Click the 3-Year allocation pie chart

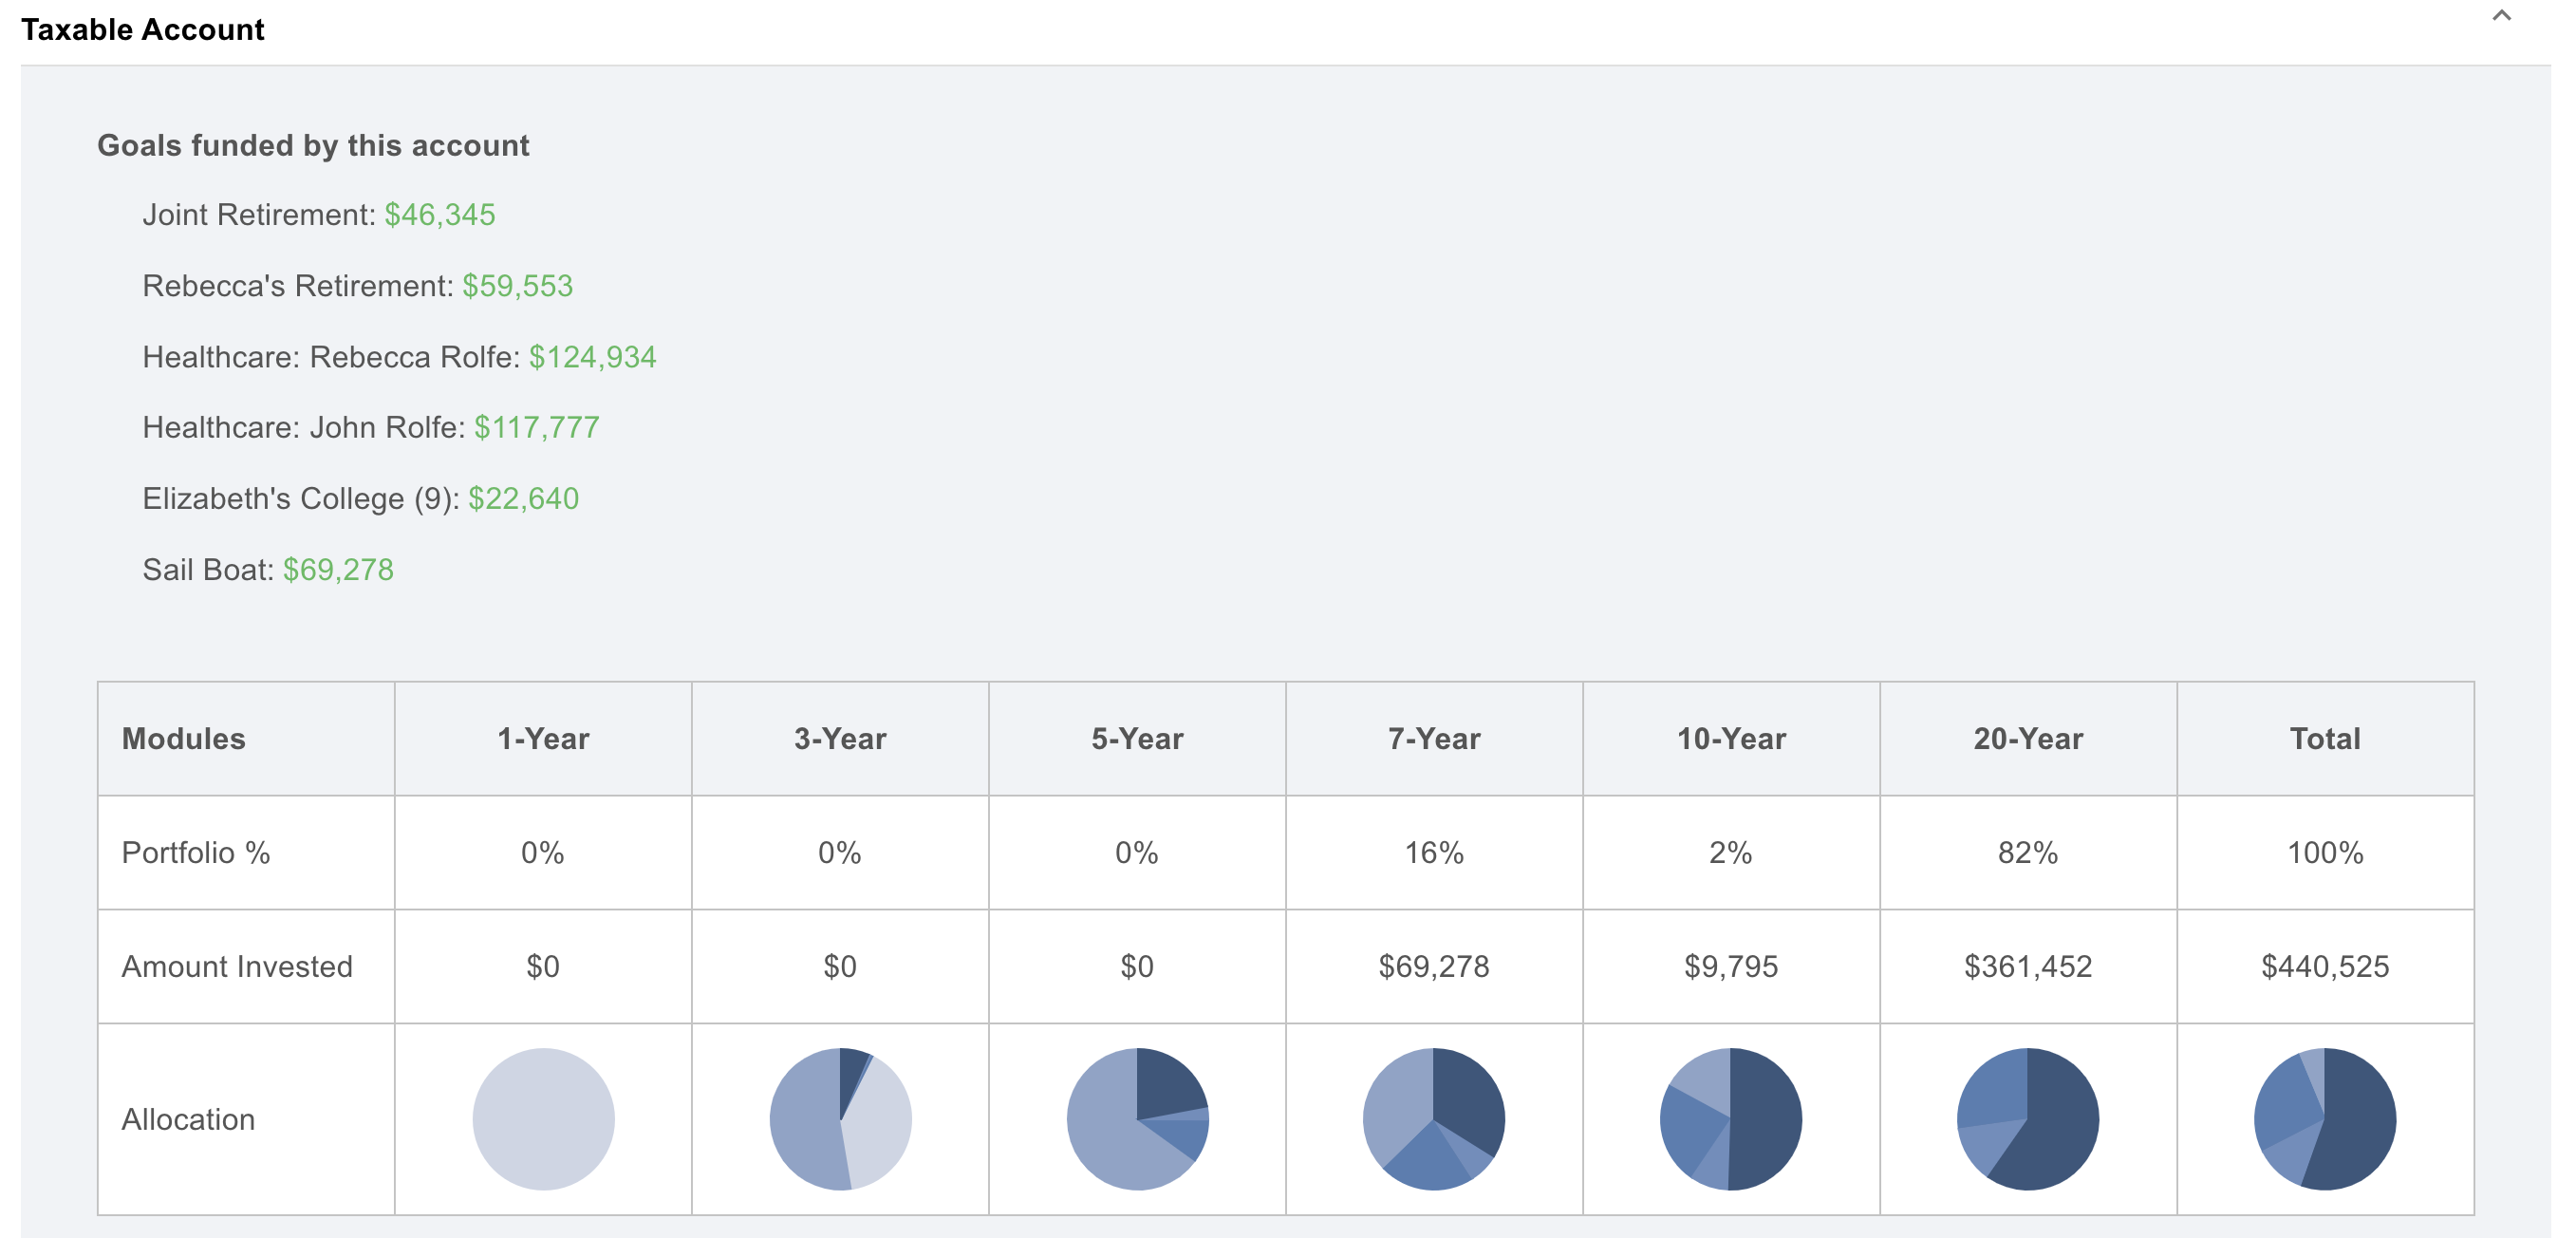(x=840, y=1118)
